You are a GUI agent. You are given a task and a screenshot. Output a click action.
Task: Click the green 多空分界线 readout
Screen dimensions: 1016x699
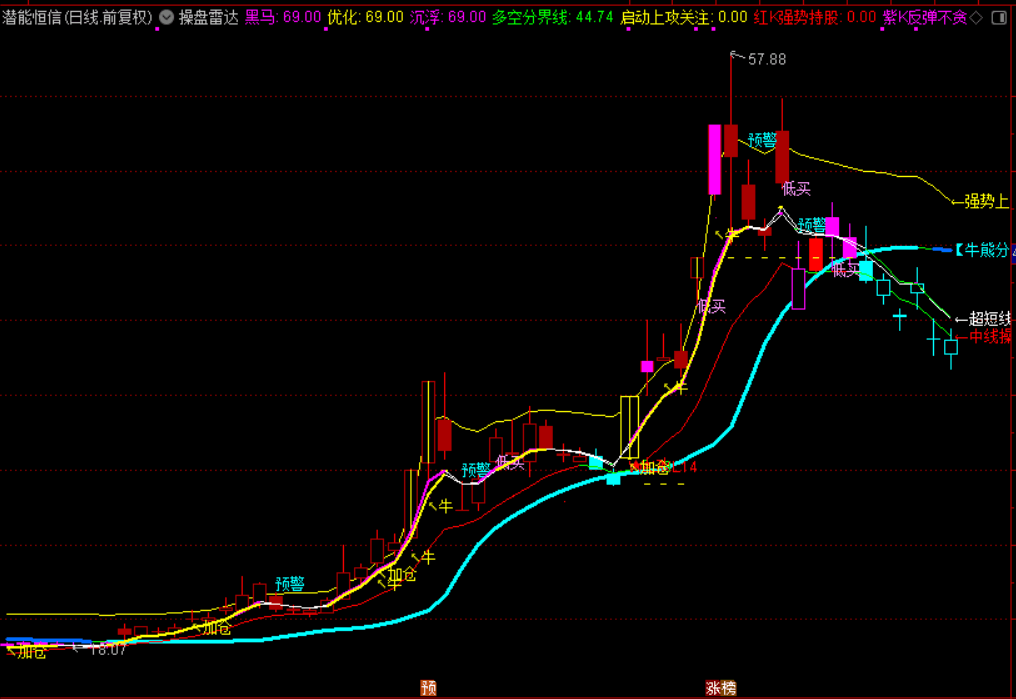tap(552, 17)
